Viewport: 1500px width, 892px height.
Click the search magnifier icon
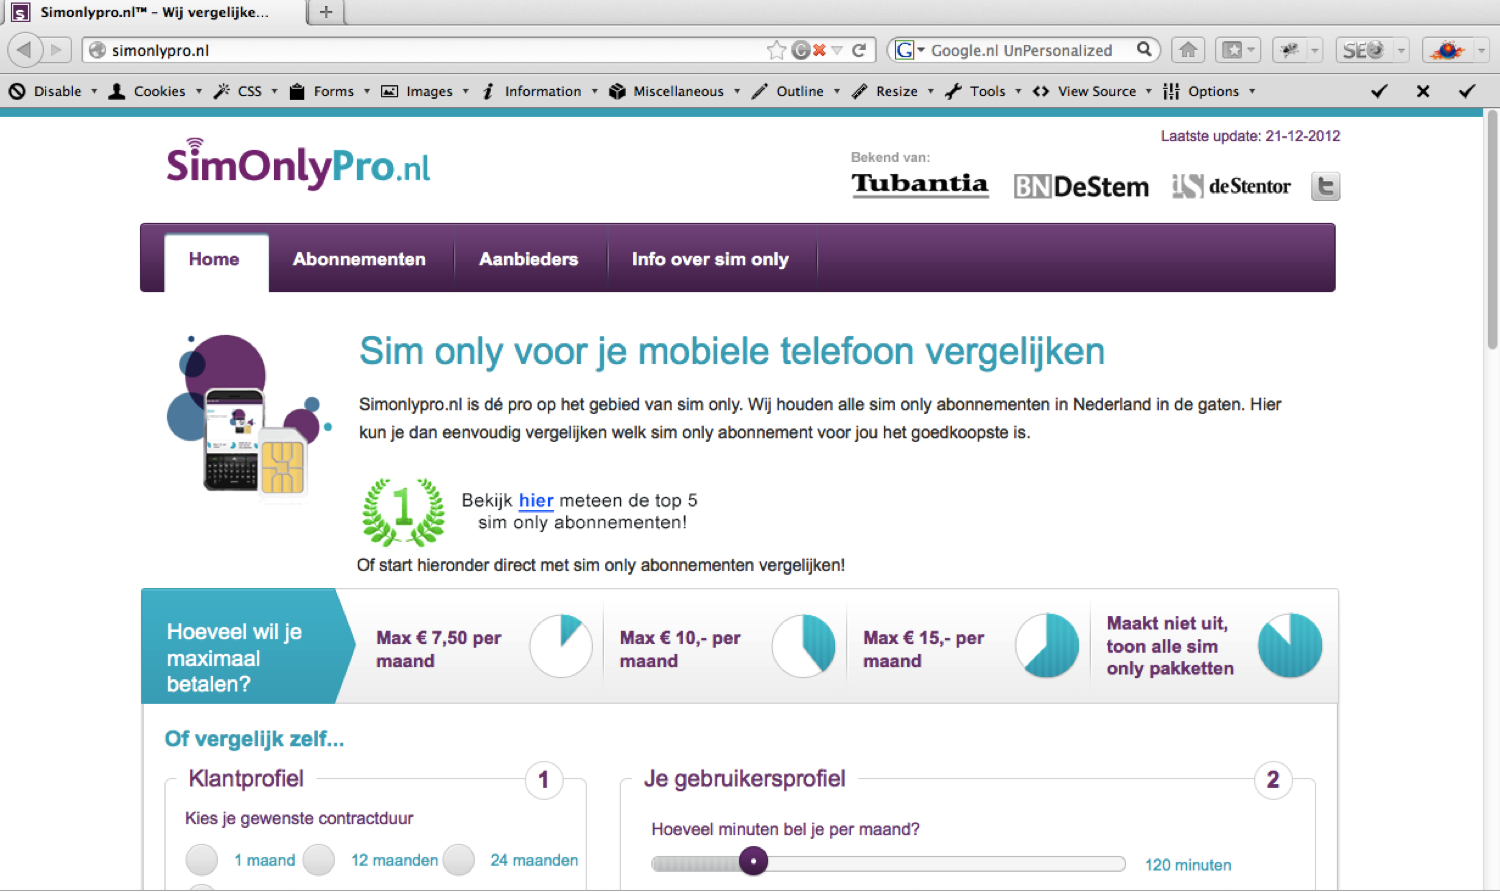(x=1144, y=49)
